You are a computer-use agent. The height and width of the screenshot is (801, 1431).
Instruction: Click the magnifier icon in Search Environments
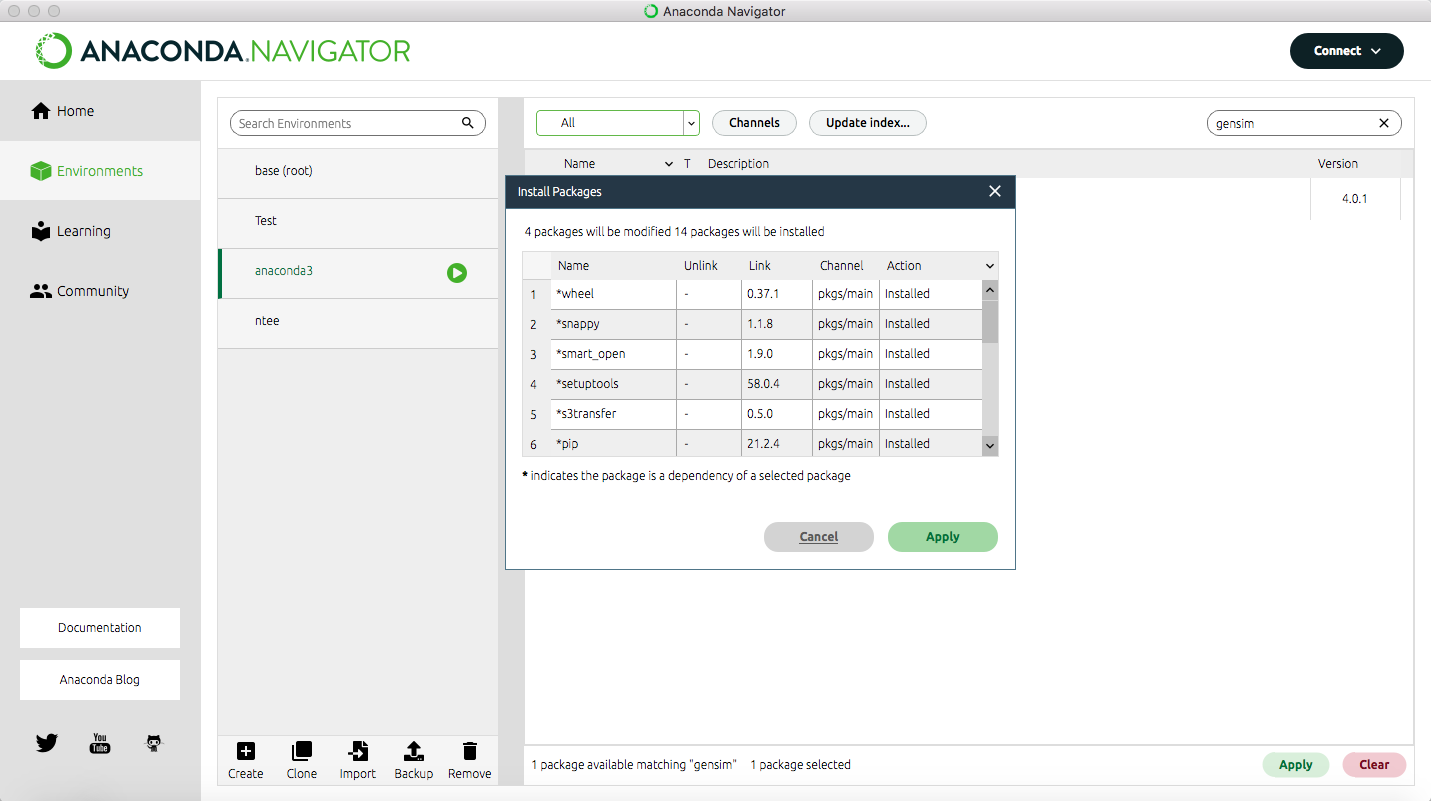tap(467, 123)
